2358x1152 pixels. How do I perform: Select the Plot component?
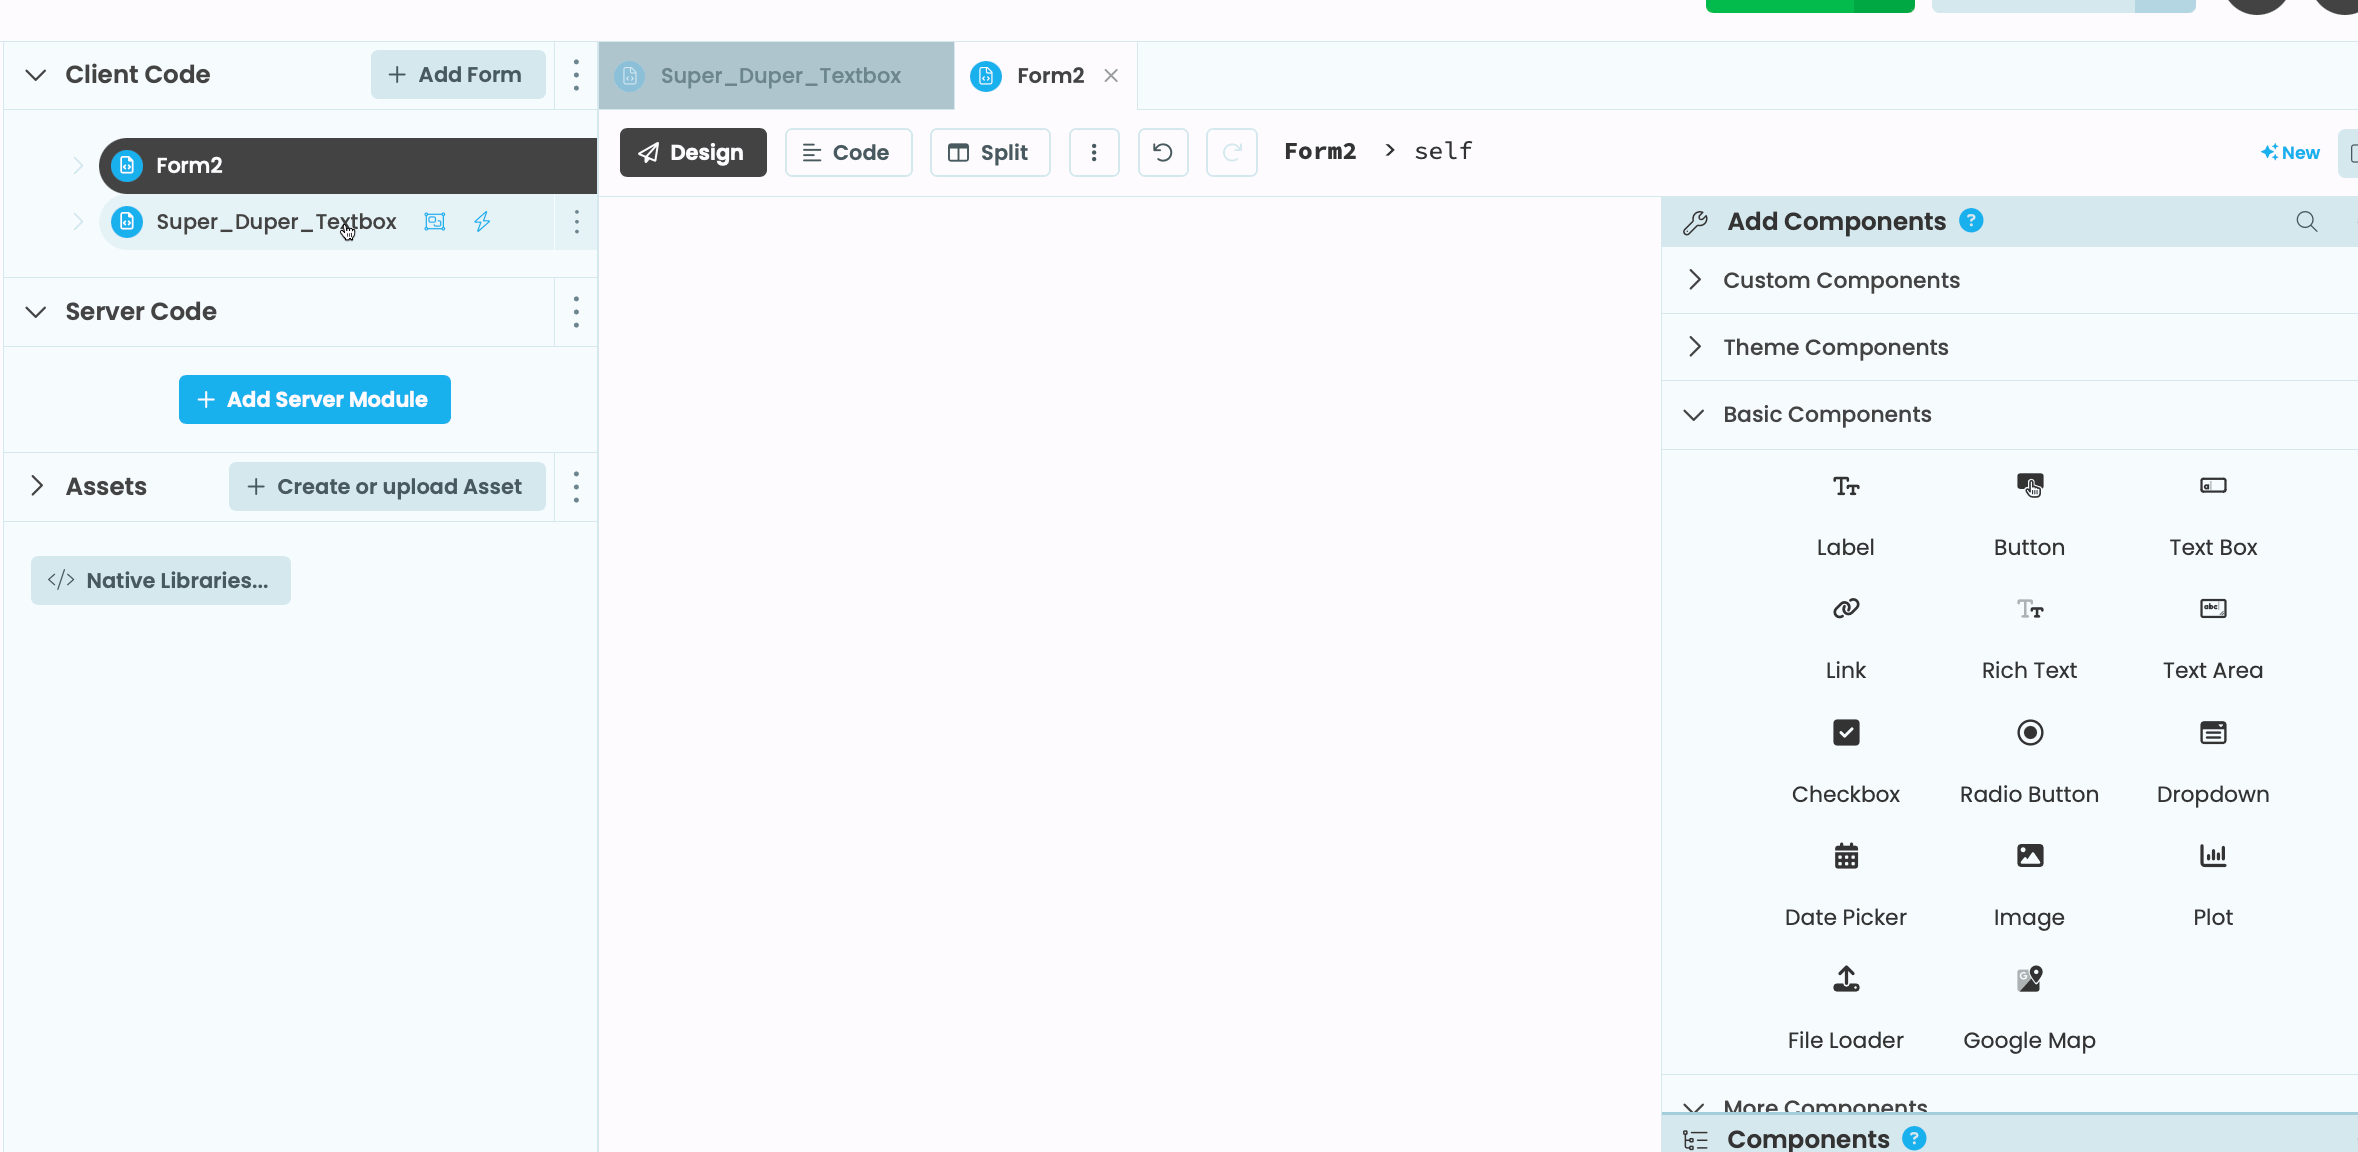tap(2213, 886)
